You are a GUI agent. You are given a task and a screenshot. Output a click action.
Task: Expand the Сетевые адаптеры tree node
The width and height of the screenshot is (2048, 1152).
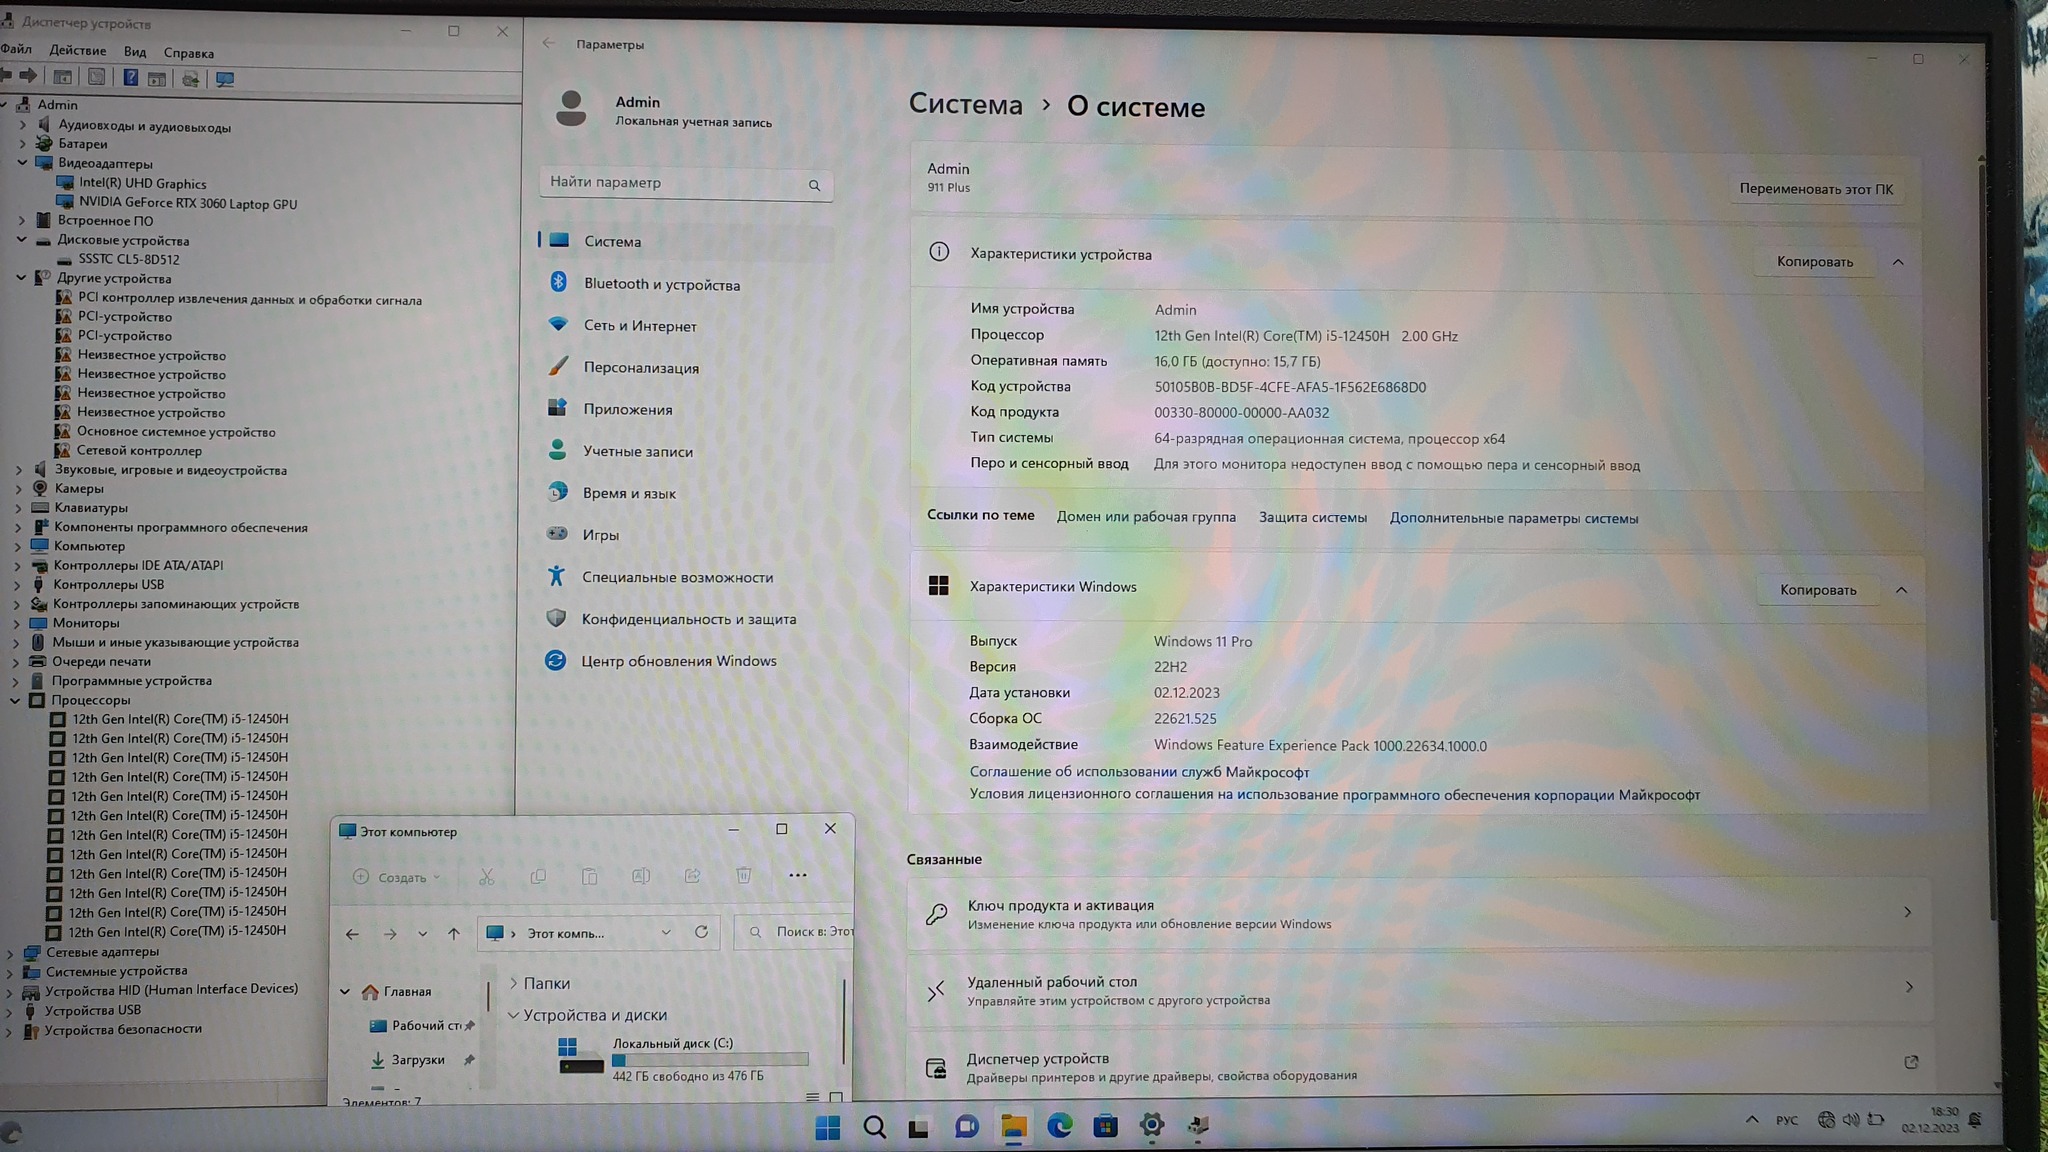[11, 953]
